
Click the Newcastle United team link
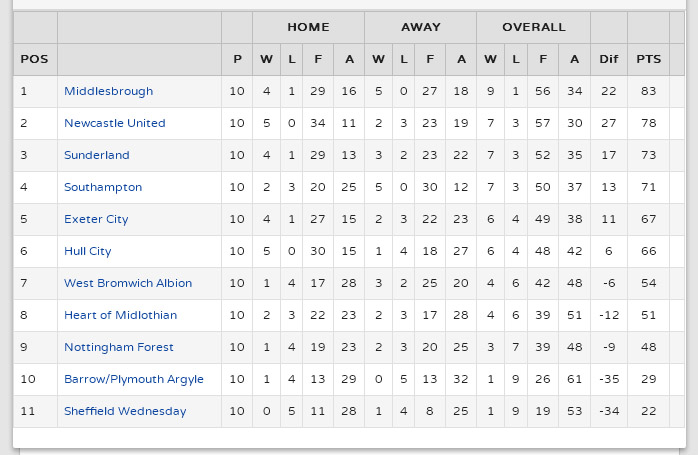pos(114,123)
